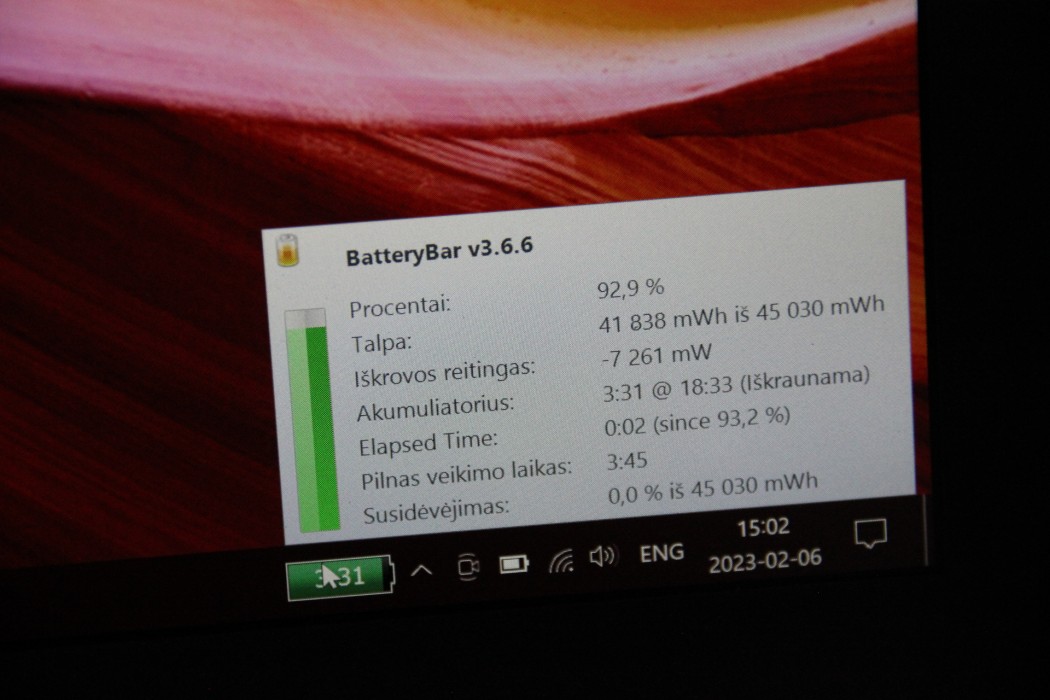1050x700 pixels.
Task: Open the volume speaker tray icon
Action: (603, 557)
